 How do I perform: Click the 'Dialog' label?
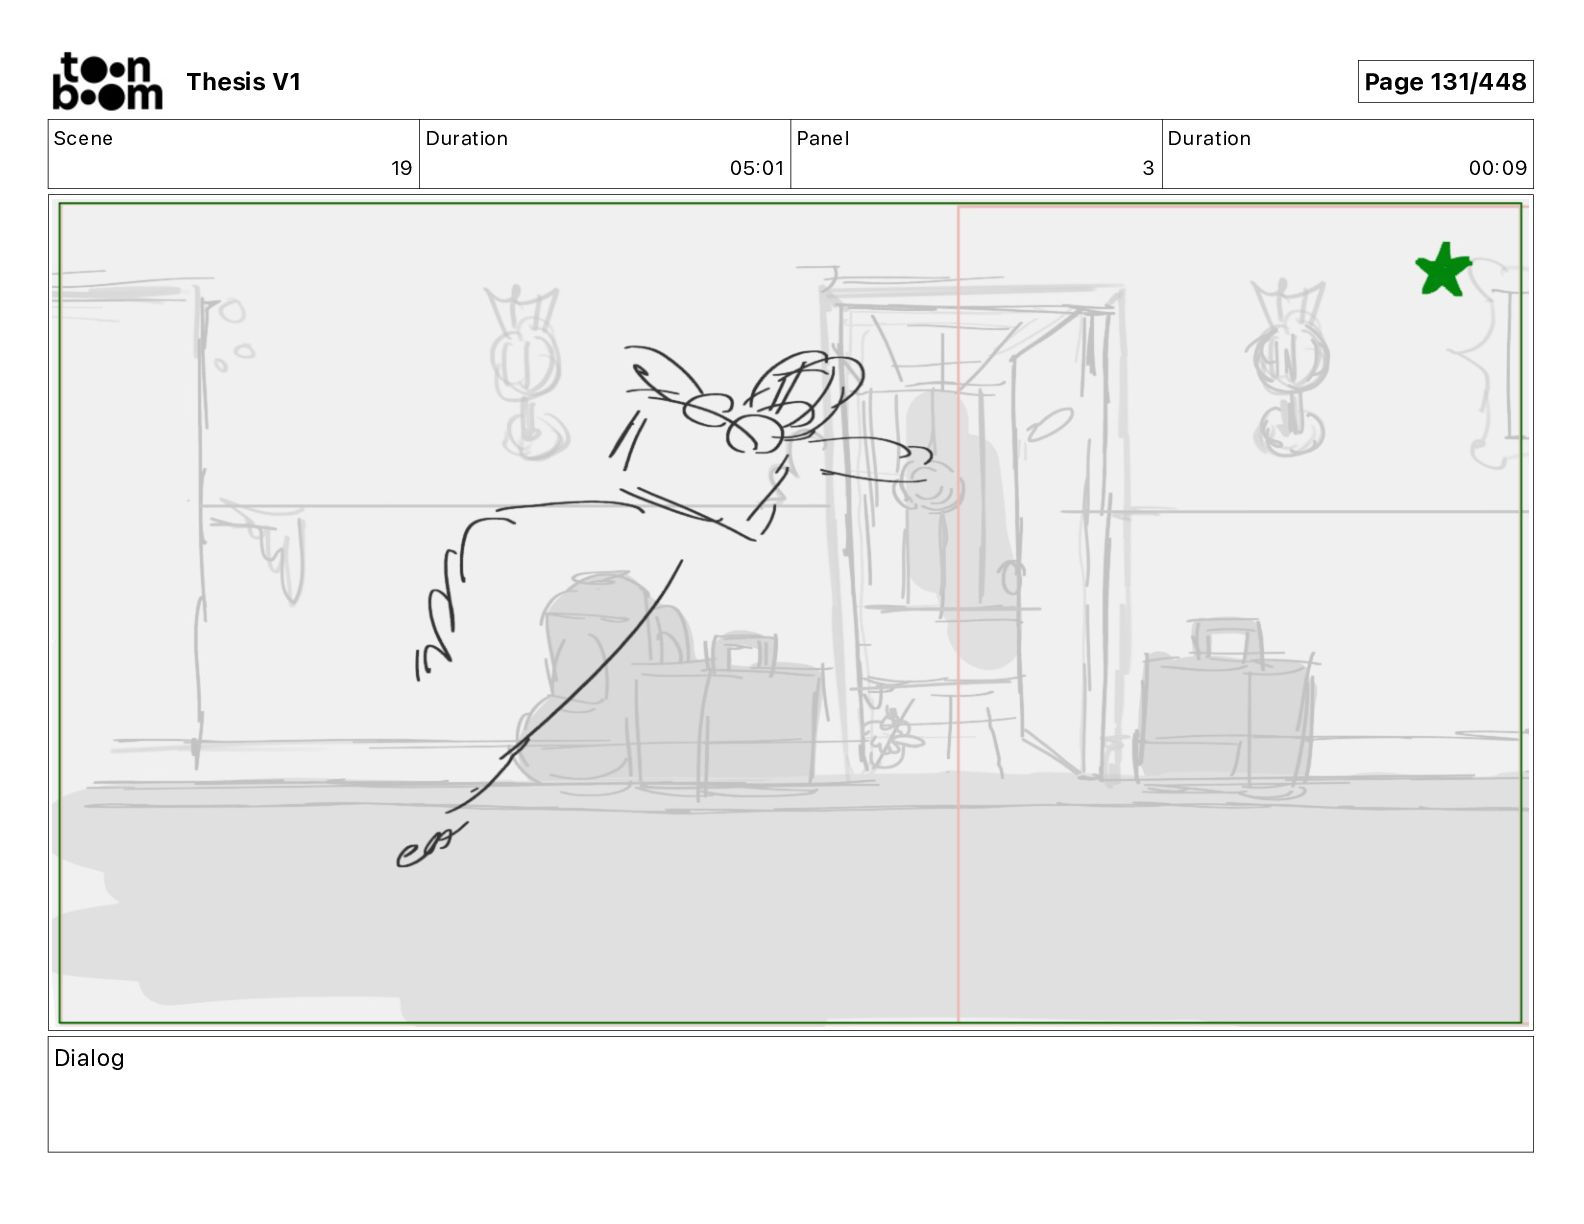(89, 1058)
